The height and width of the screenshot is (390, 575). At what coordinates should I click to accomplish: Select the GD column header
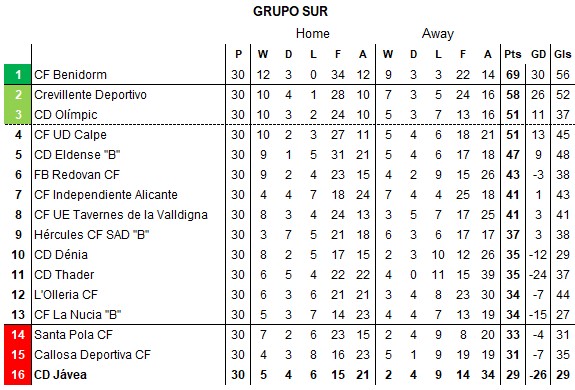(538, 54)
